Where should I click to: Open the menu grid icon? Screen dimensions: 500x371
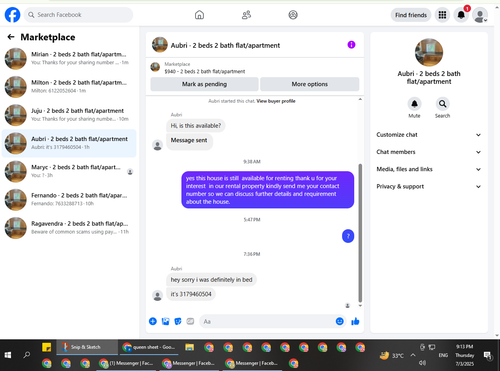tap(442, 15)
